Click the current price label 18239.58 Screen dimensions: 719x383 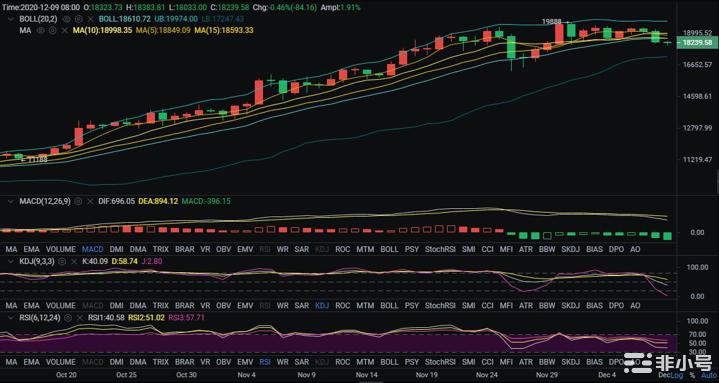tap(697, 42)
